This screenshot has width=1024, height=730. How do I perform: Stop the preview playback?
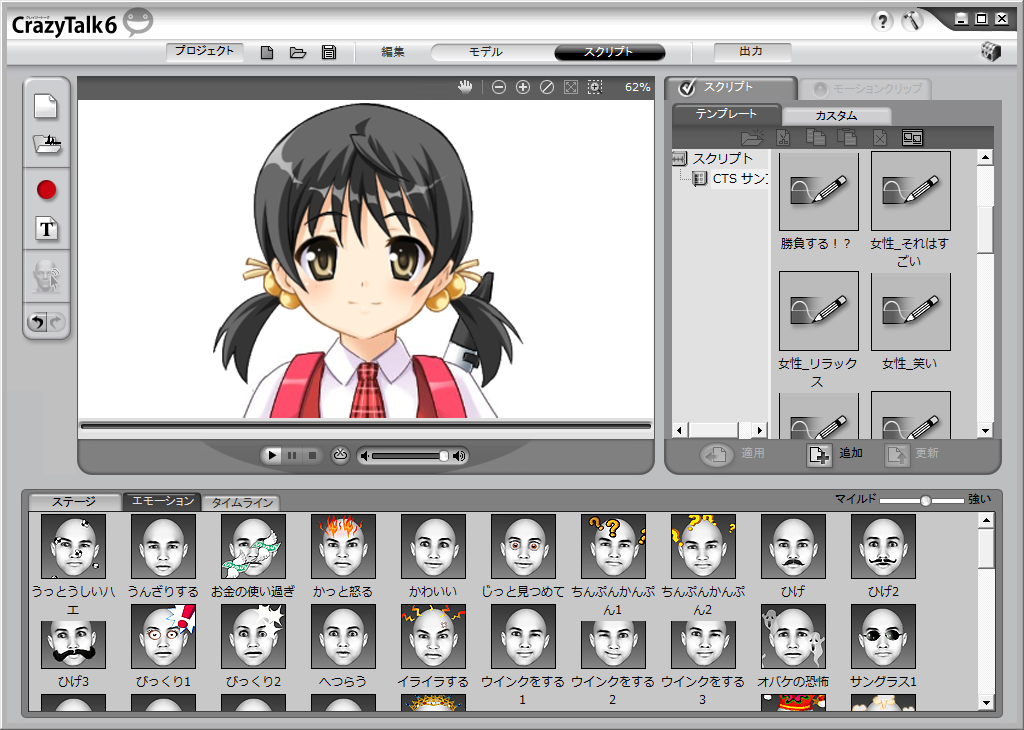pos(312,455)
